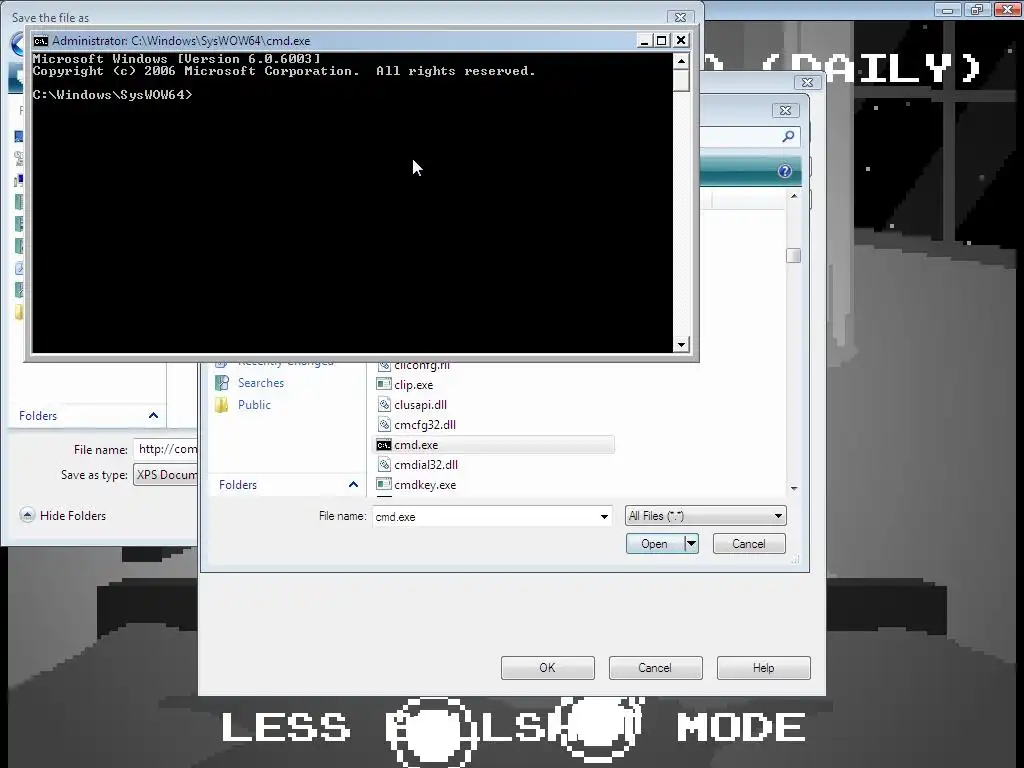Viewport: 1024px width, 768px height.
Task: Open the All Files type dropdown
Action: click(705, 516)
